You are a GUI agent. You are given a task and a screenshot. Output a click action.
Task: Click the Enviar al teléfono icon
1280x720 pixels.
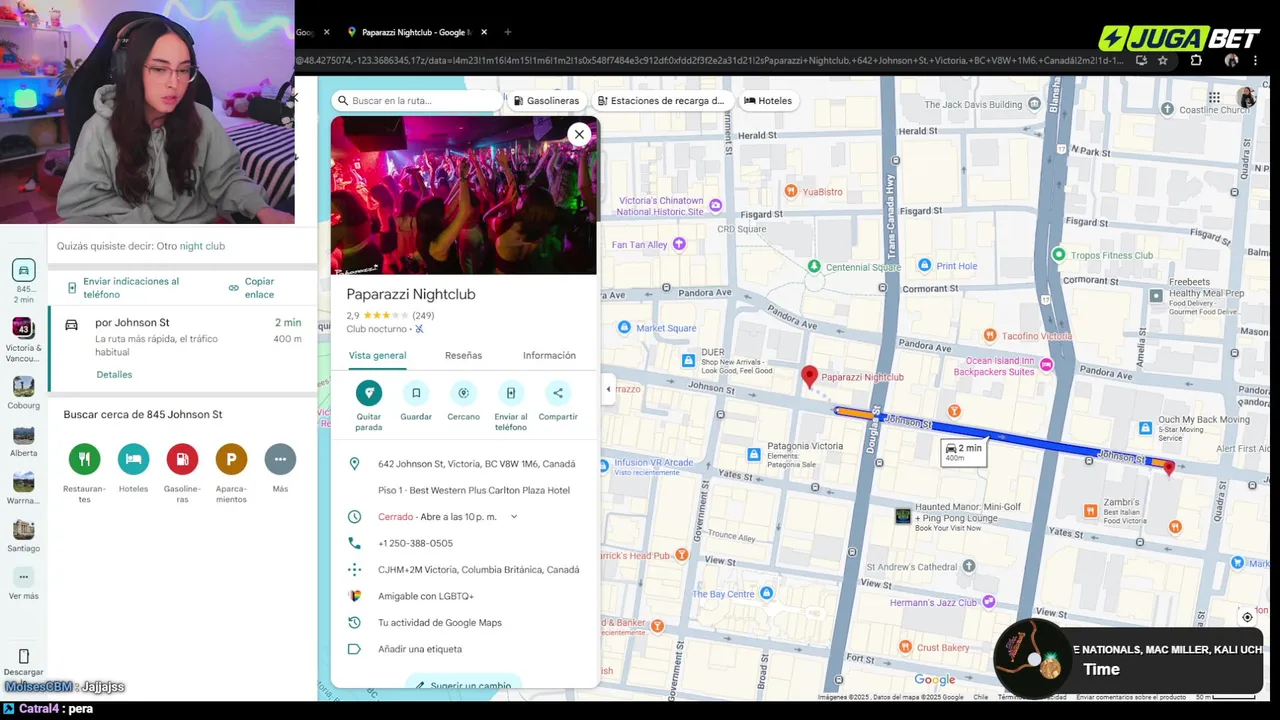click(x=511, y=393)
